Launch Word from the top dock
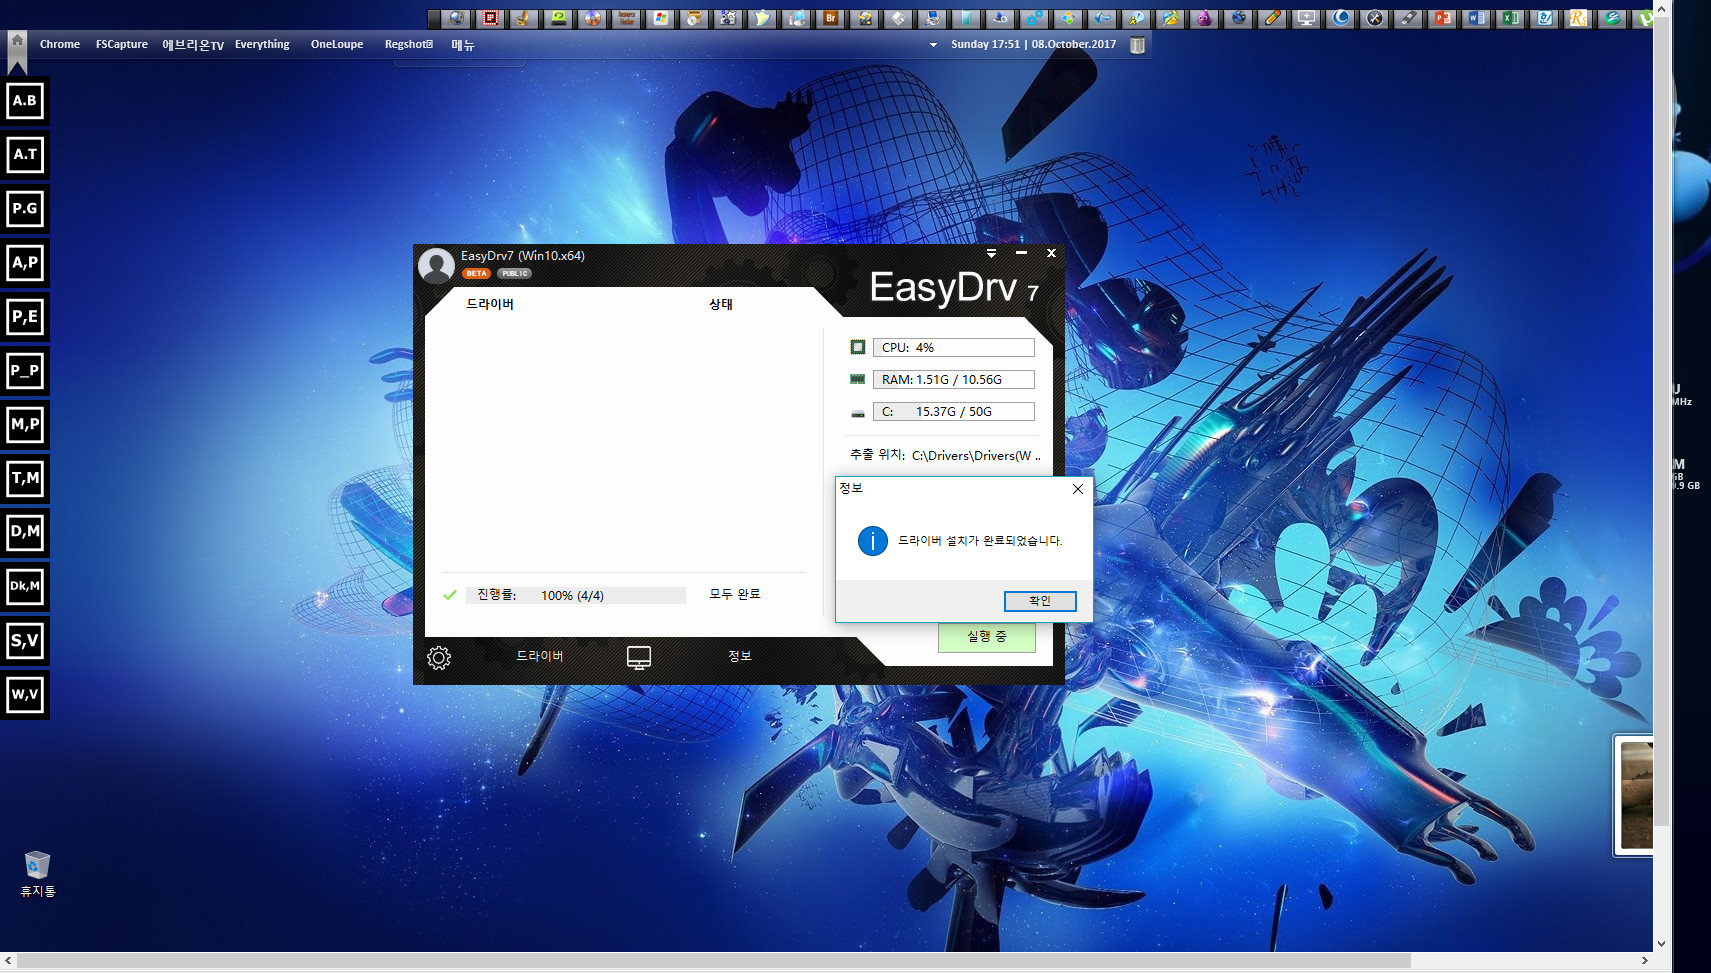 pyautogui.click(x=1477, y=18)
